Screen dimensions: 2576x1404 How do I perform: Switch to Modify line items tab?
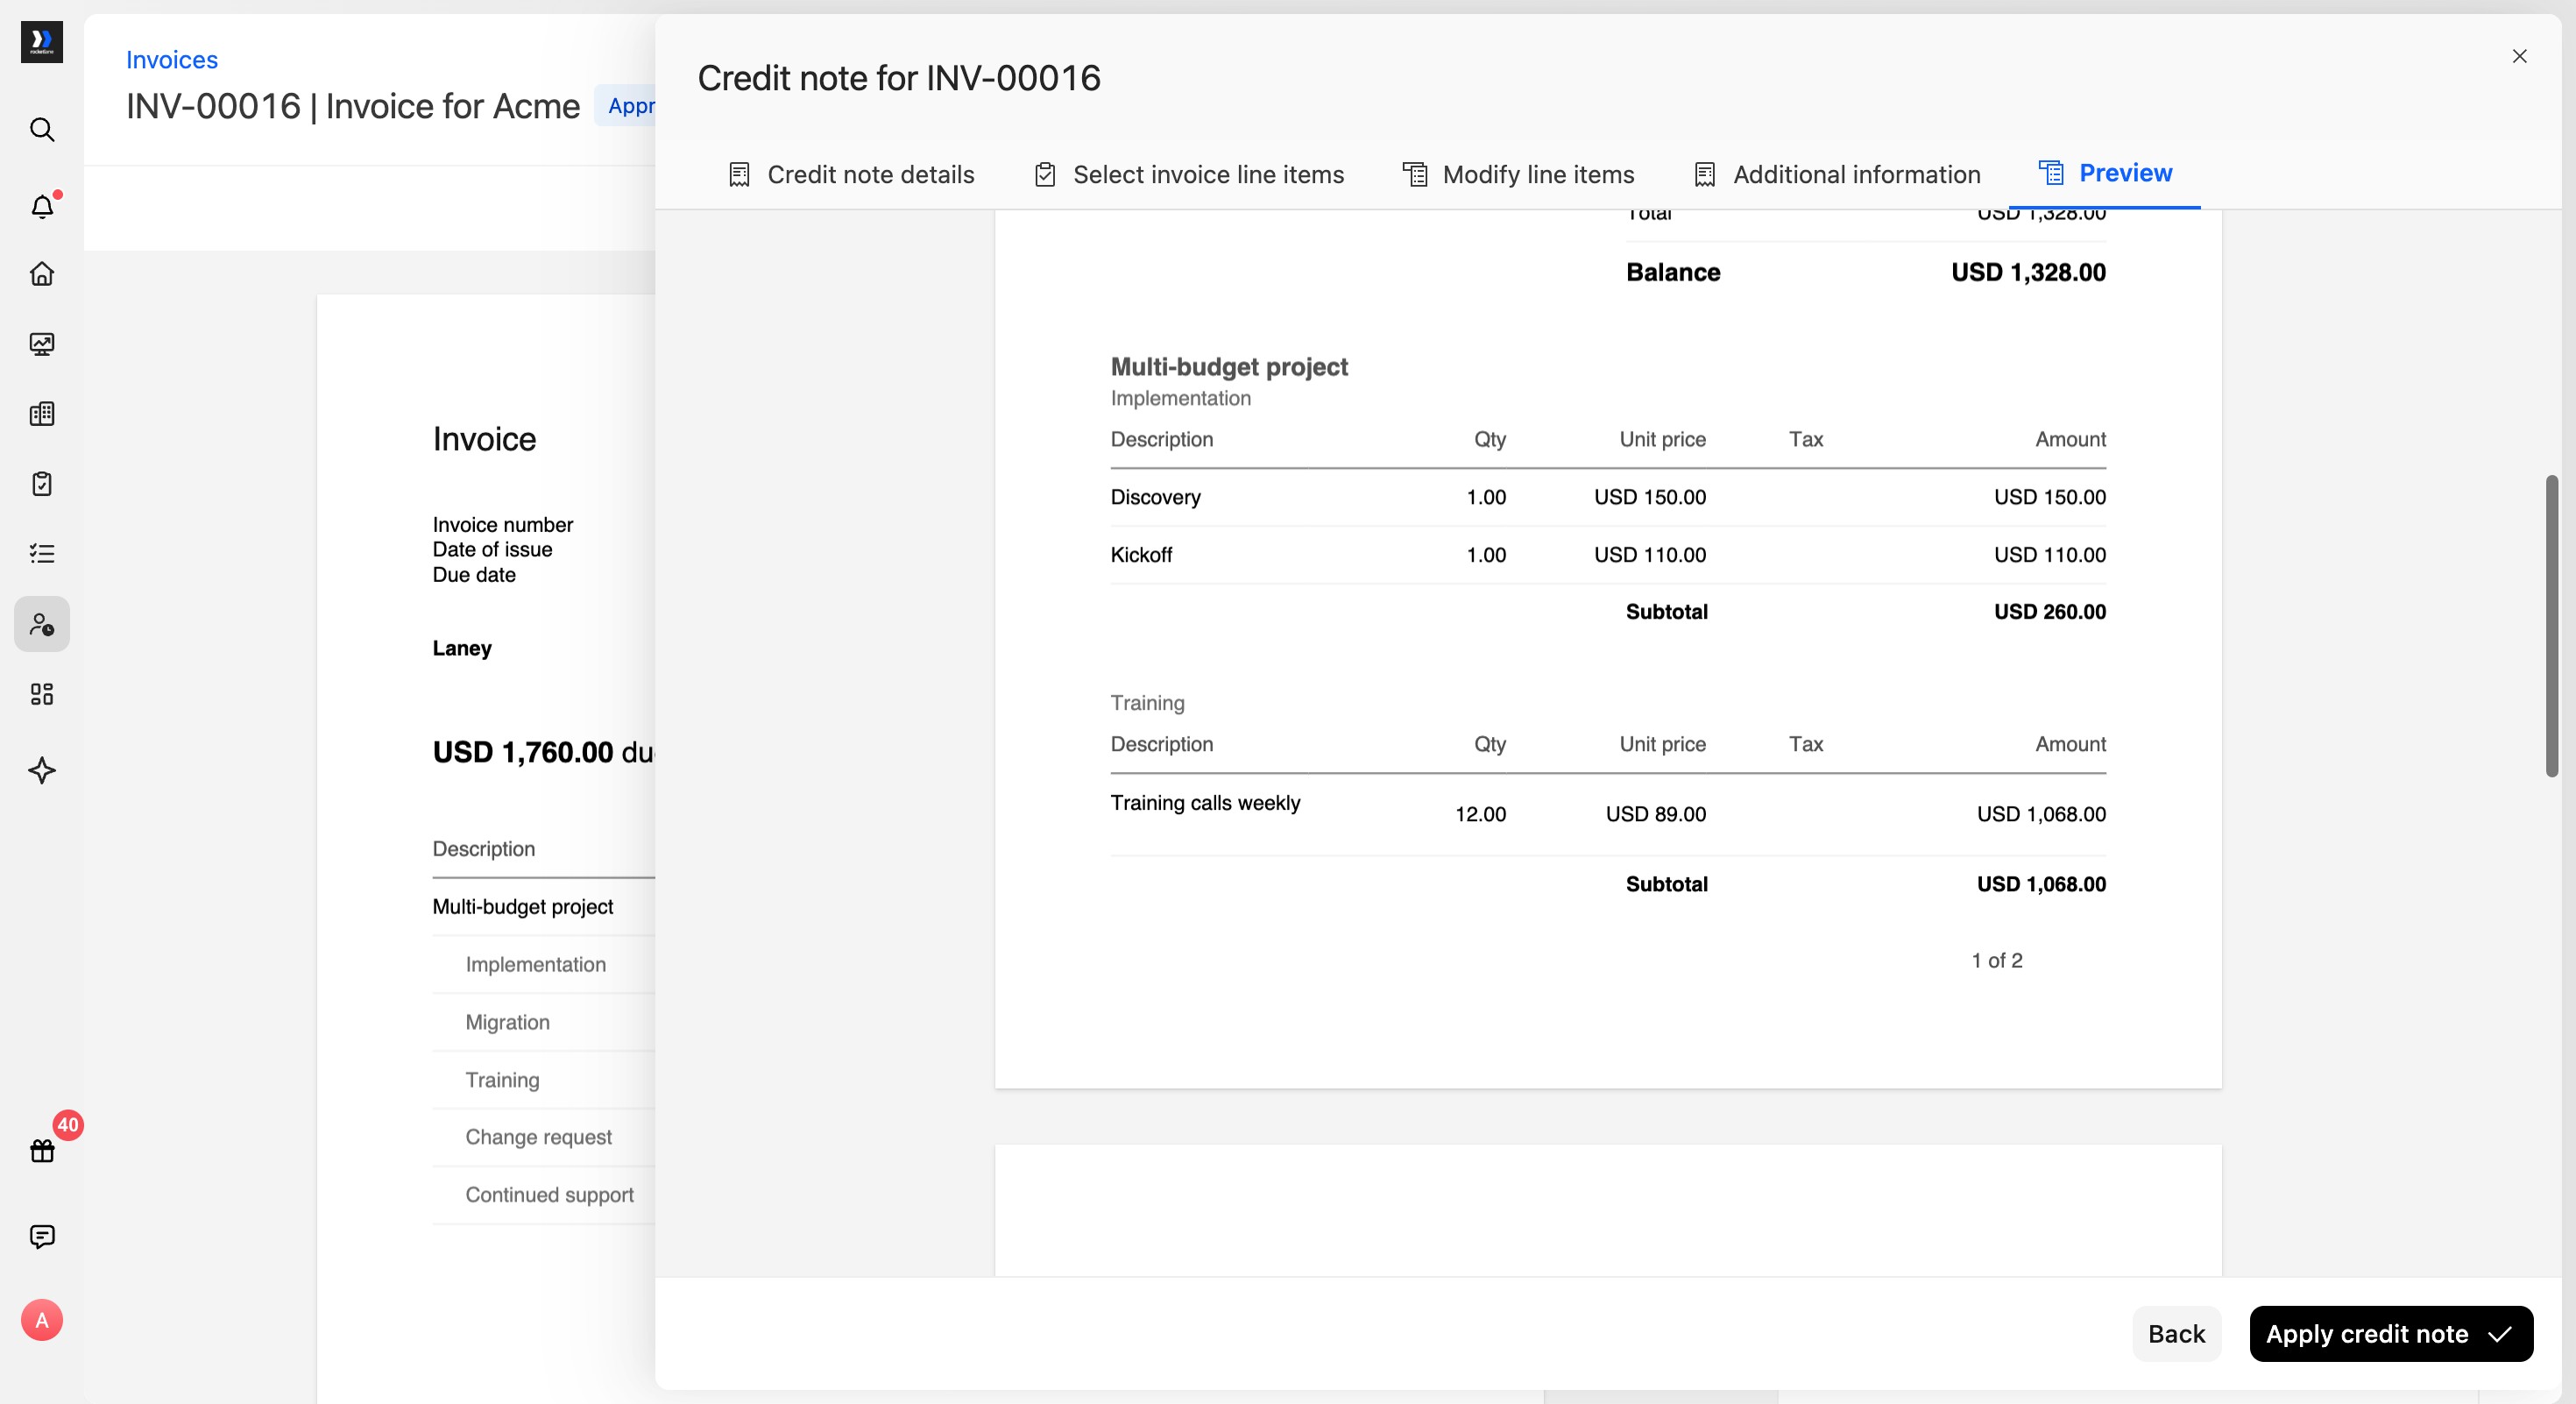(1518, 174)
